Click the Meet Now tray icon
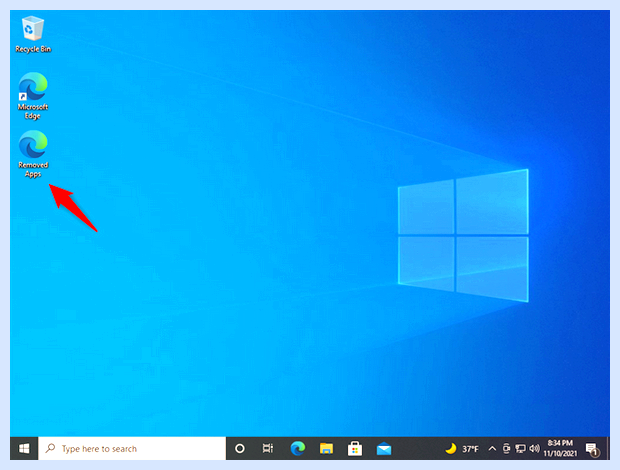 click(507, 449)
